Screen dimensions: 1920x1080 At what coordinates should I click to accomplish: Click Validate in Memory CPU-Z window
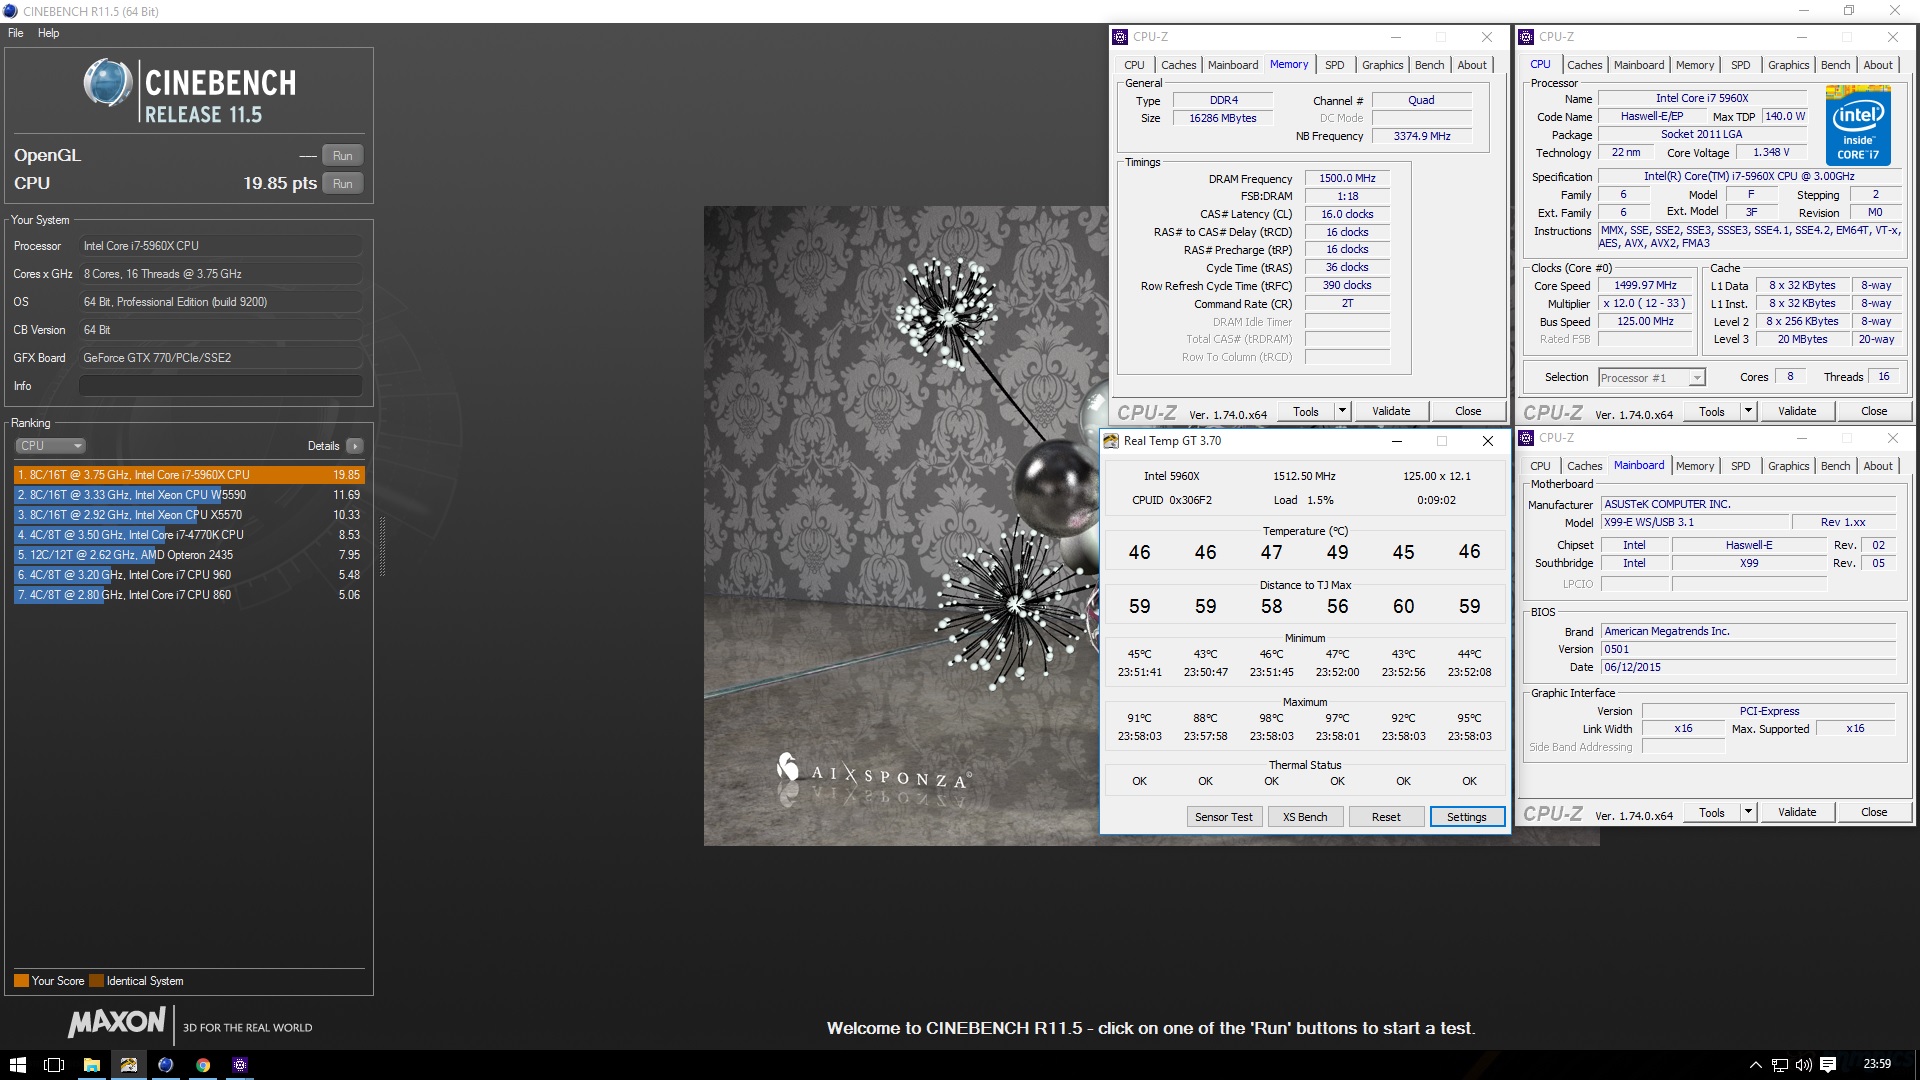click(x=1391, y=411)
